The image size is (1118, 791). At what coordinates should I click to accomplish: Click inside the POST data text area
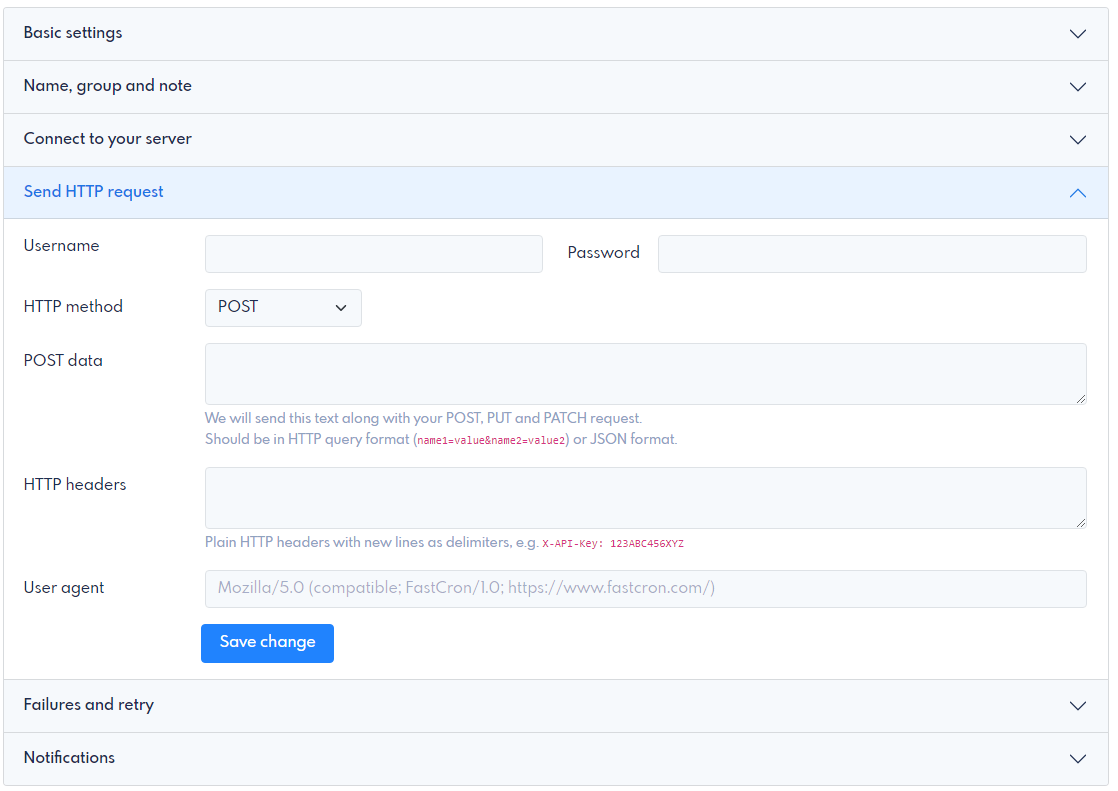[x=645, y=374]
